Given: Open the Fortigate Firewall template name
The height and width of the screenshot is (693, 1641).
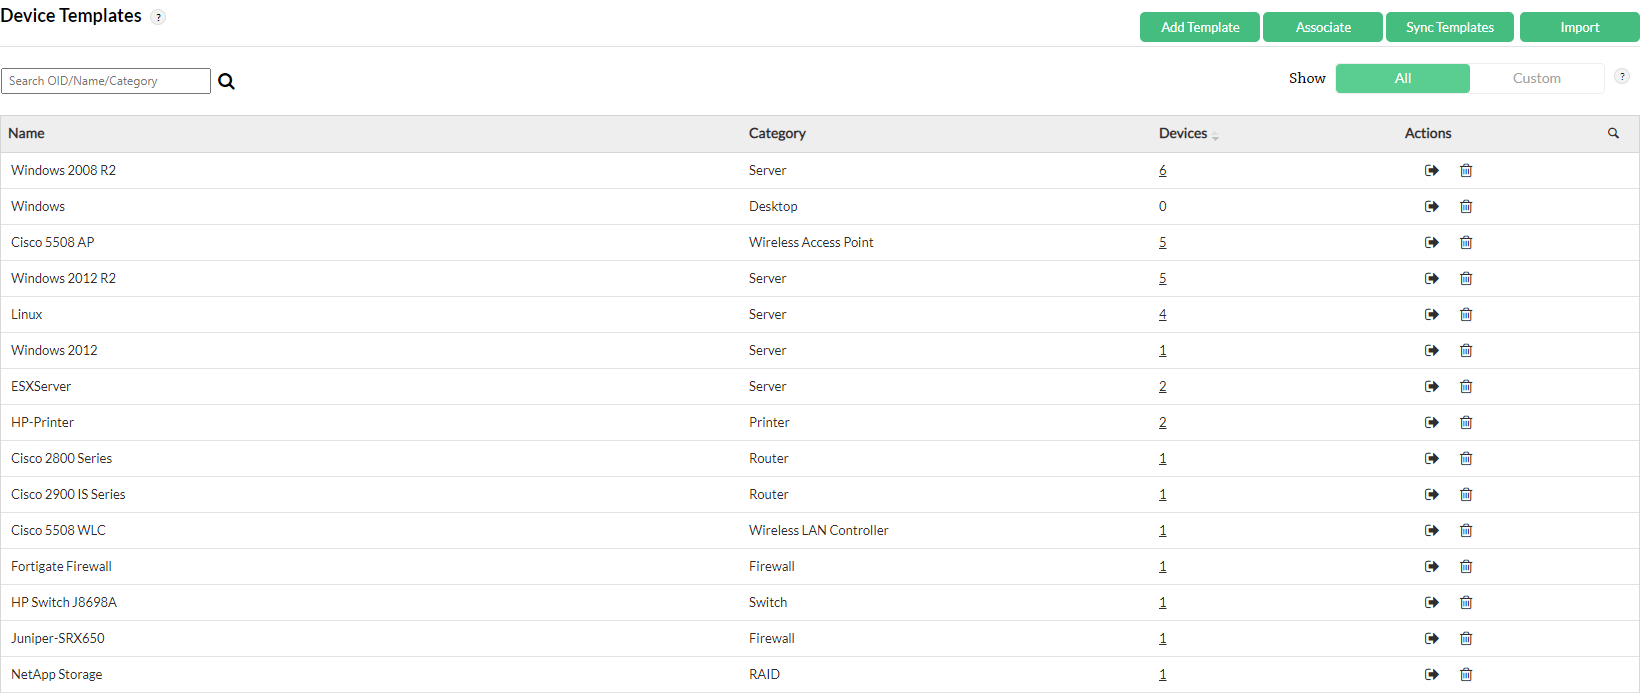Looking at the screenshot, I should click(61, 566).
